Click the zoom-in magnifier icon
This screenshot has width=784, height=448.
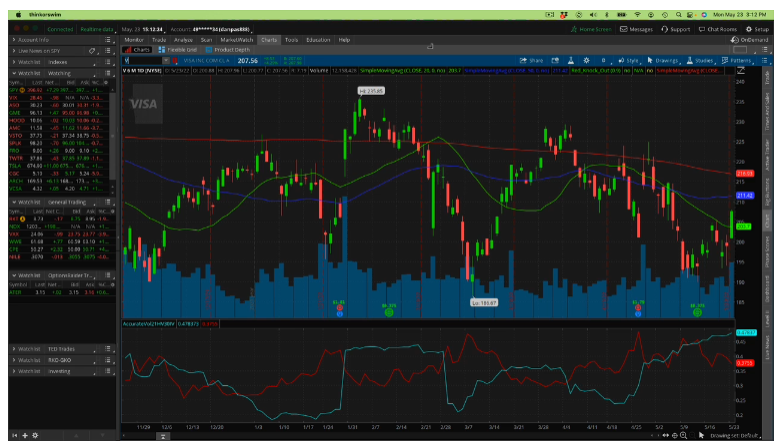[x=684, y=436]
